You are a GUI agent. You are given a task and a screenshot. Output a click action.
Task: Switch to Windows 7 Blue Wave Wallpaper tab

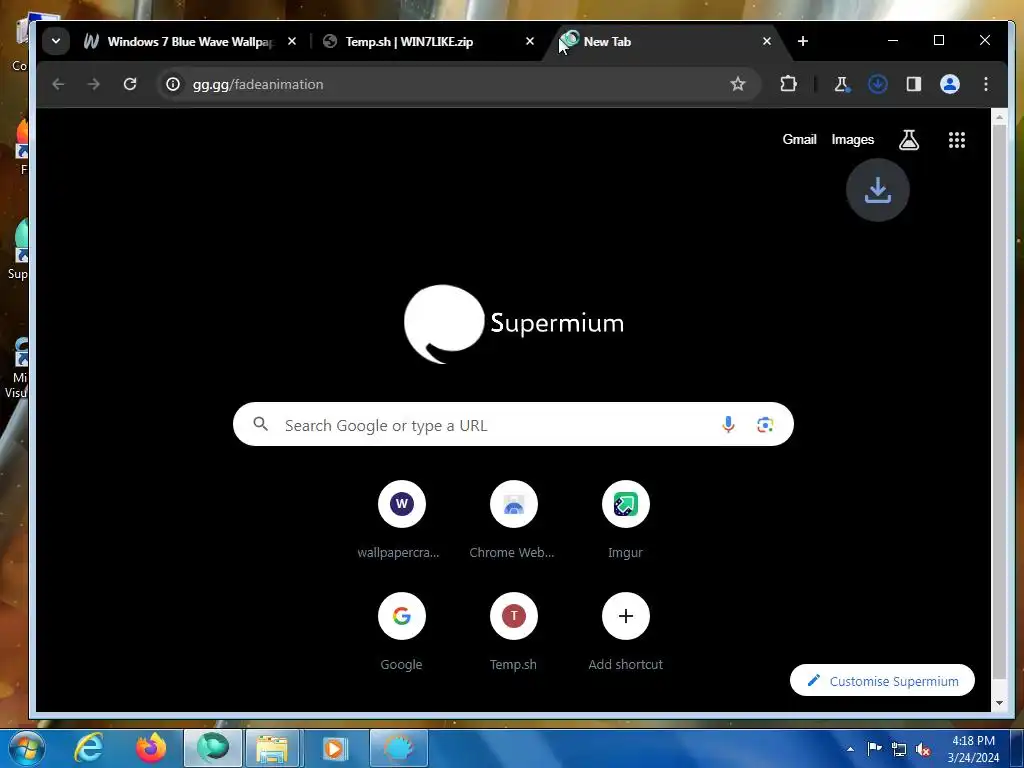[189, 42]
